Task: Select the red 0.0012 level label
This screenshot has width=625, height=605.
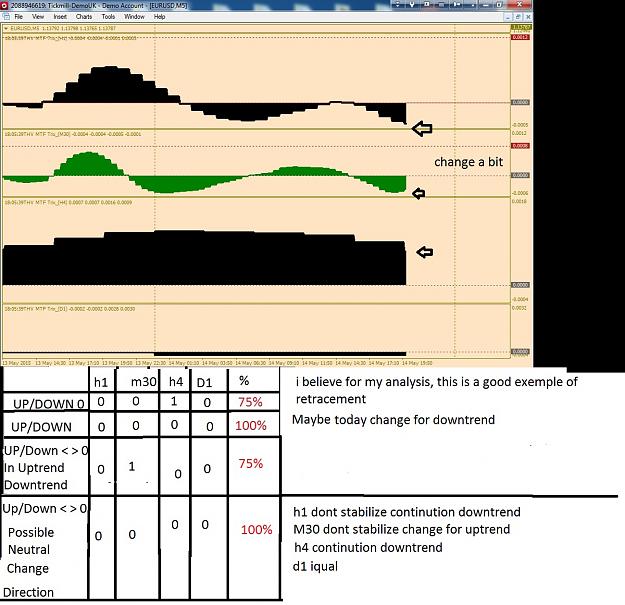Action: 520,37
